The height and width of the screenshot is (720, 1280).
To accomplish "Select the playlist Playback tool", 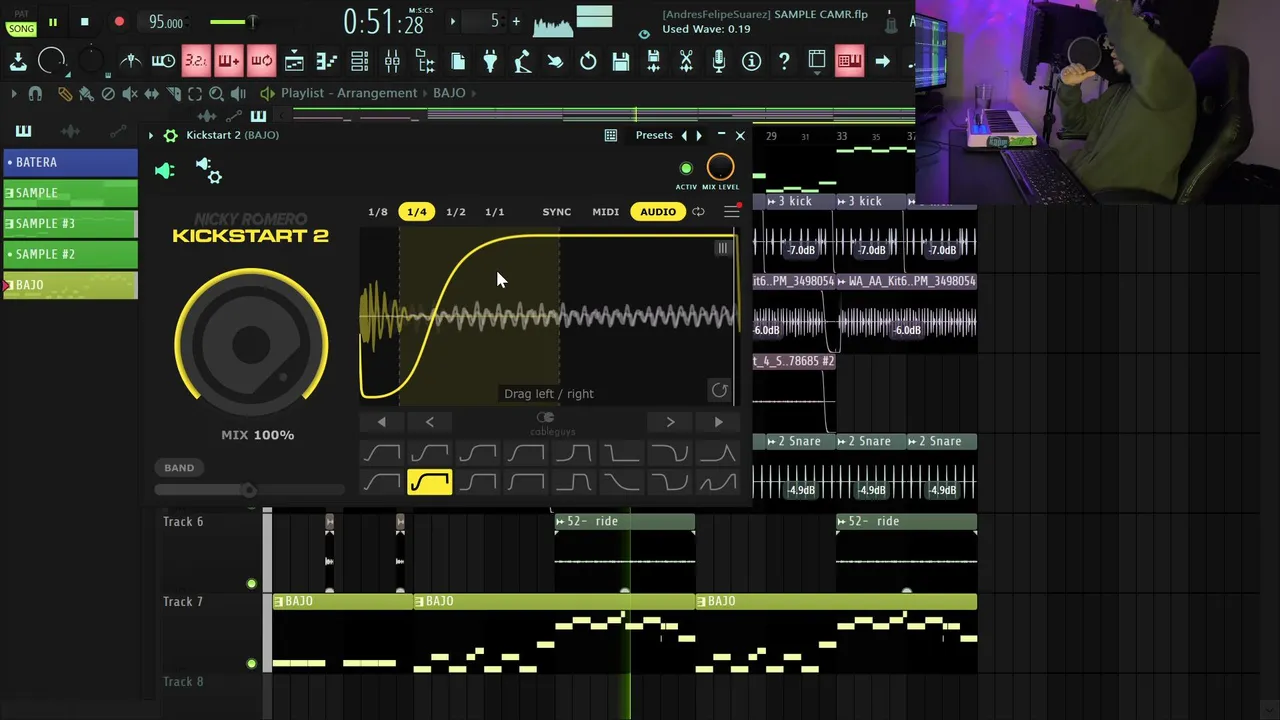I will point(238,93).
